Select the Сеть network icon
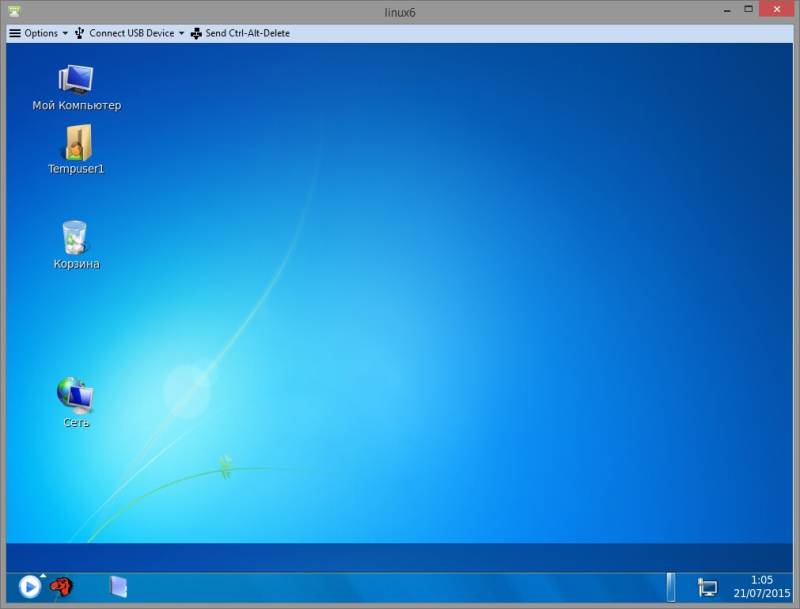800x609 pixels. (x=75, y=395)
